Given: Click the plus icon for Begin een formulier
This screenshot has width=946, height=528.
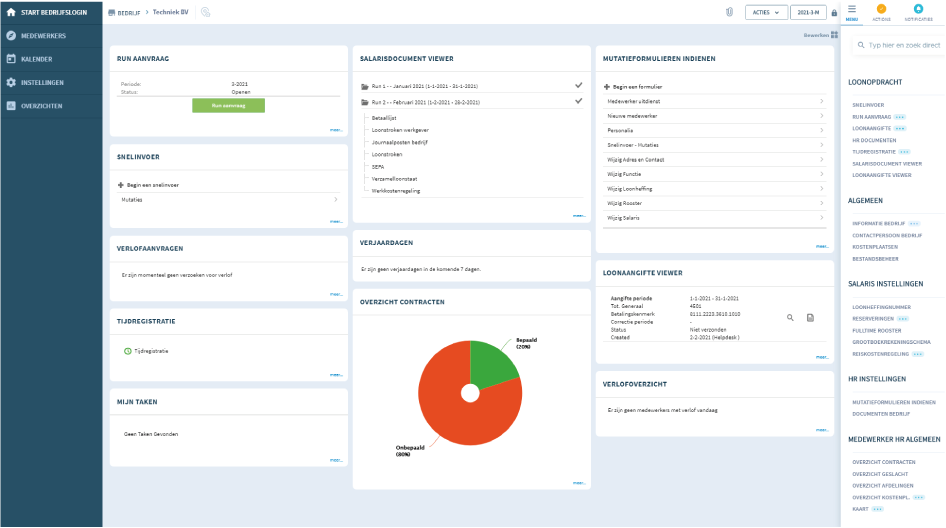Looking at the screenshot, I should (607, 88).
